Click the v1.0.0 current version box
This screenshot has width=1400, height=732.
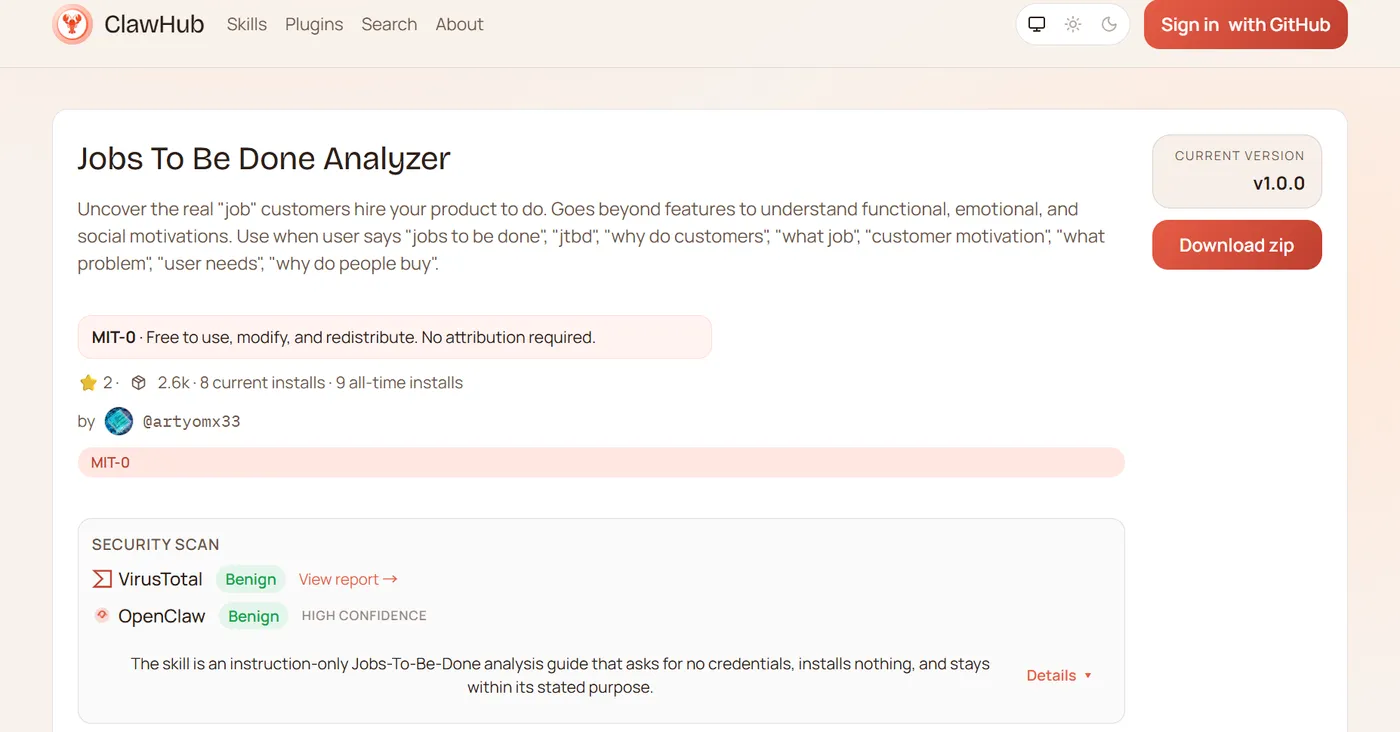[x=1237, y=171]
